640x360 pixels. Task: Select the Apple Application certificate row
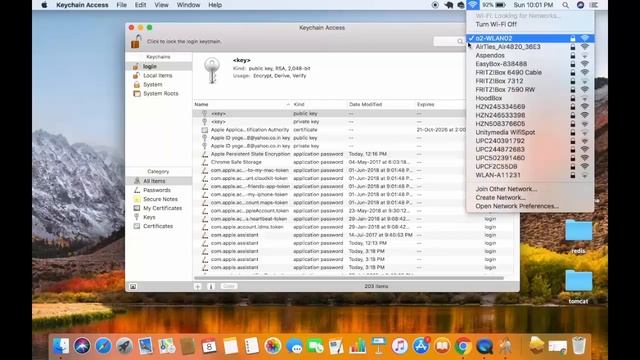coord(329,130)
